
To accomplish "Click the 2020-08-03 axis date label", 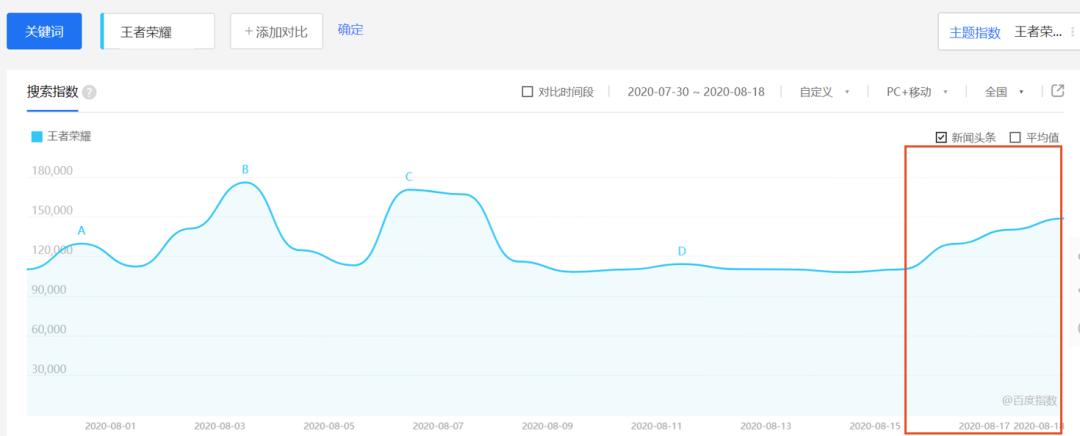I will (x=220, y=426).
